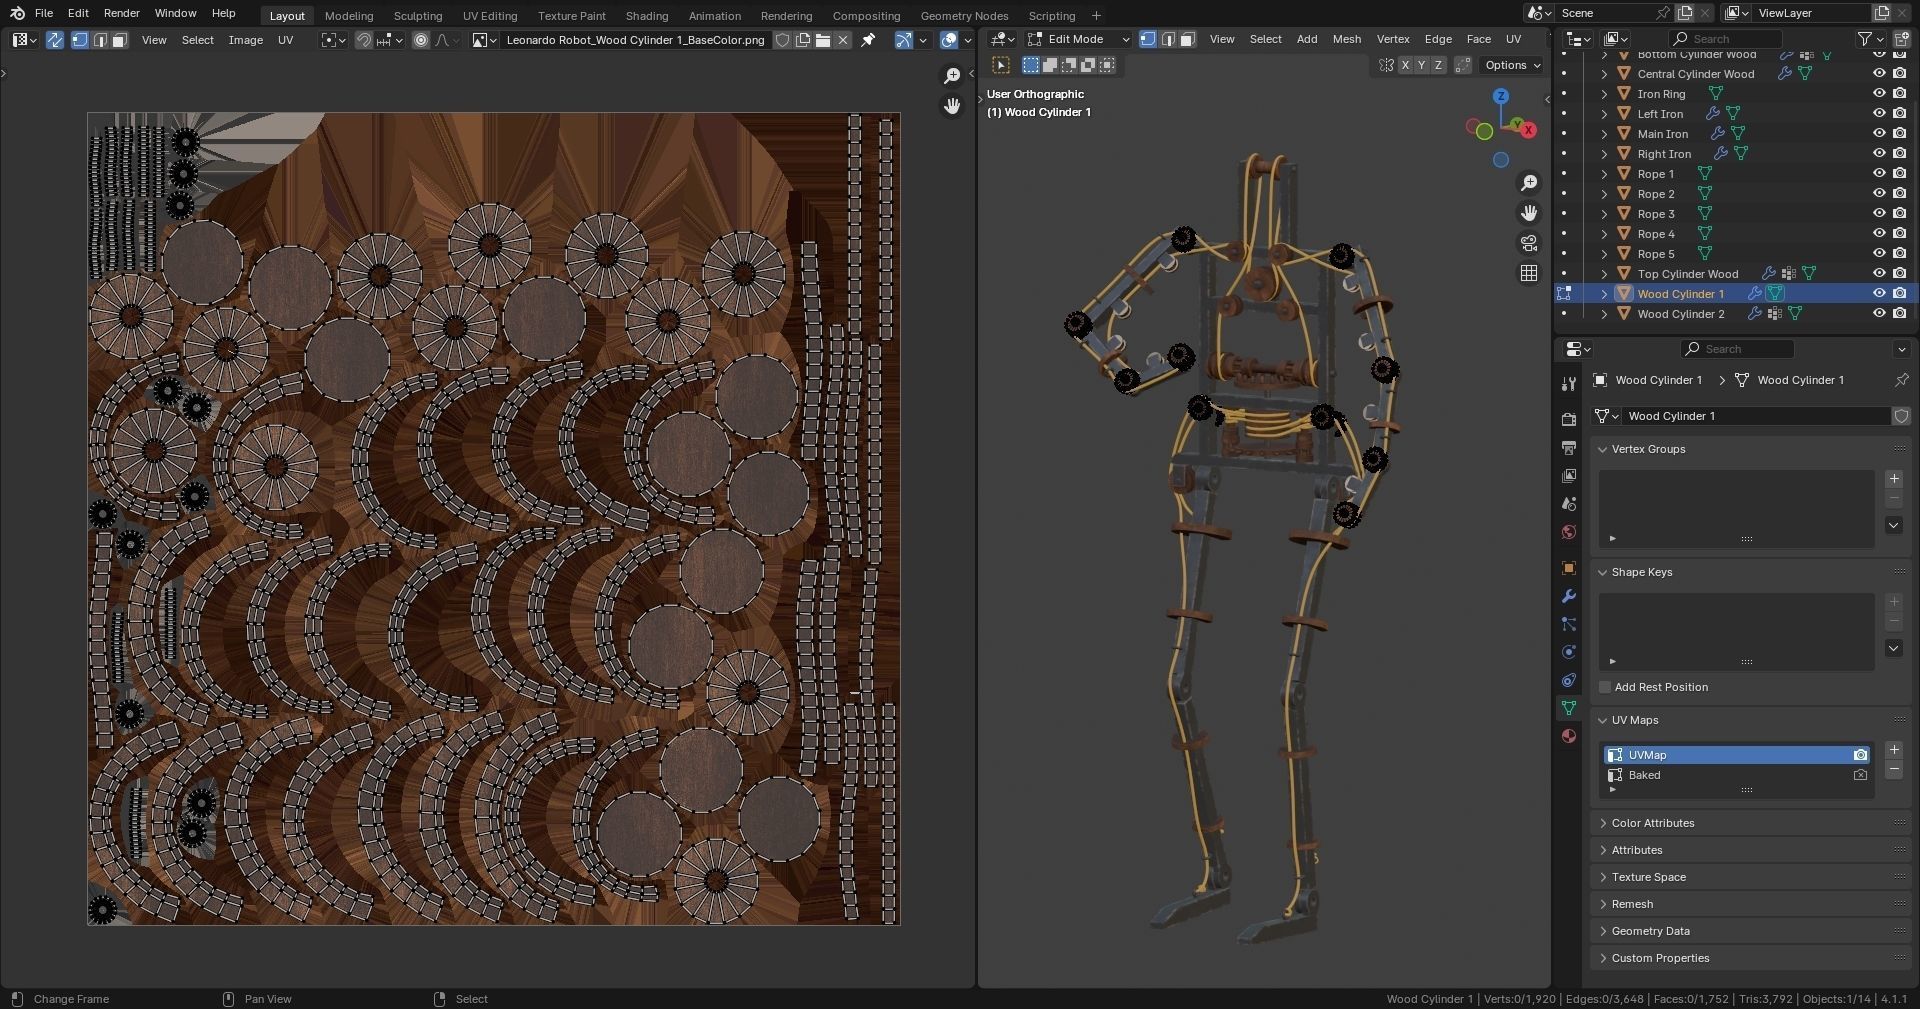1920x1009 pixels.
Task: Open the viewport Options dropdown
Action: 1512,65
